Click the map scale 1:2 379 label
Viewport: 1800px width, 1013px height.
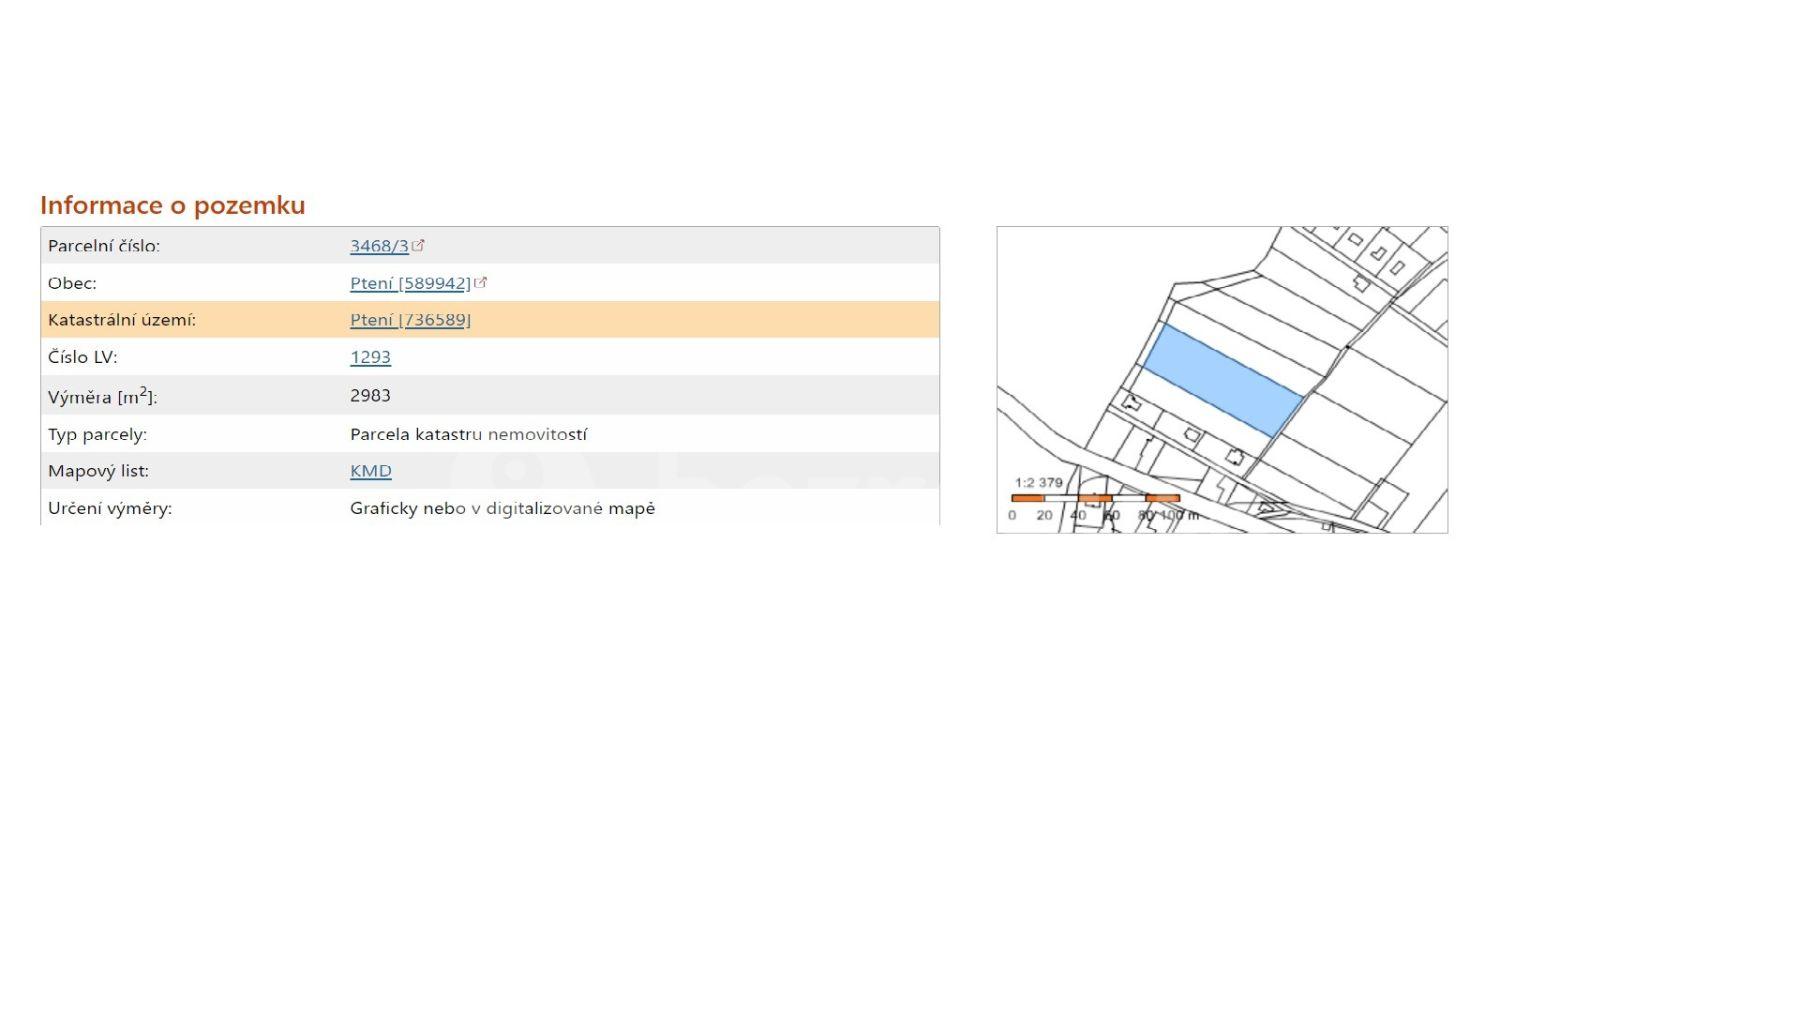[1038, 482]
